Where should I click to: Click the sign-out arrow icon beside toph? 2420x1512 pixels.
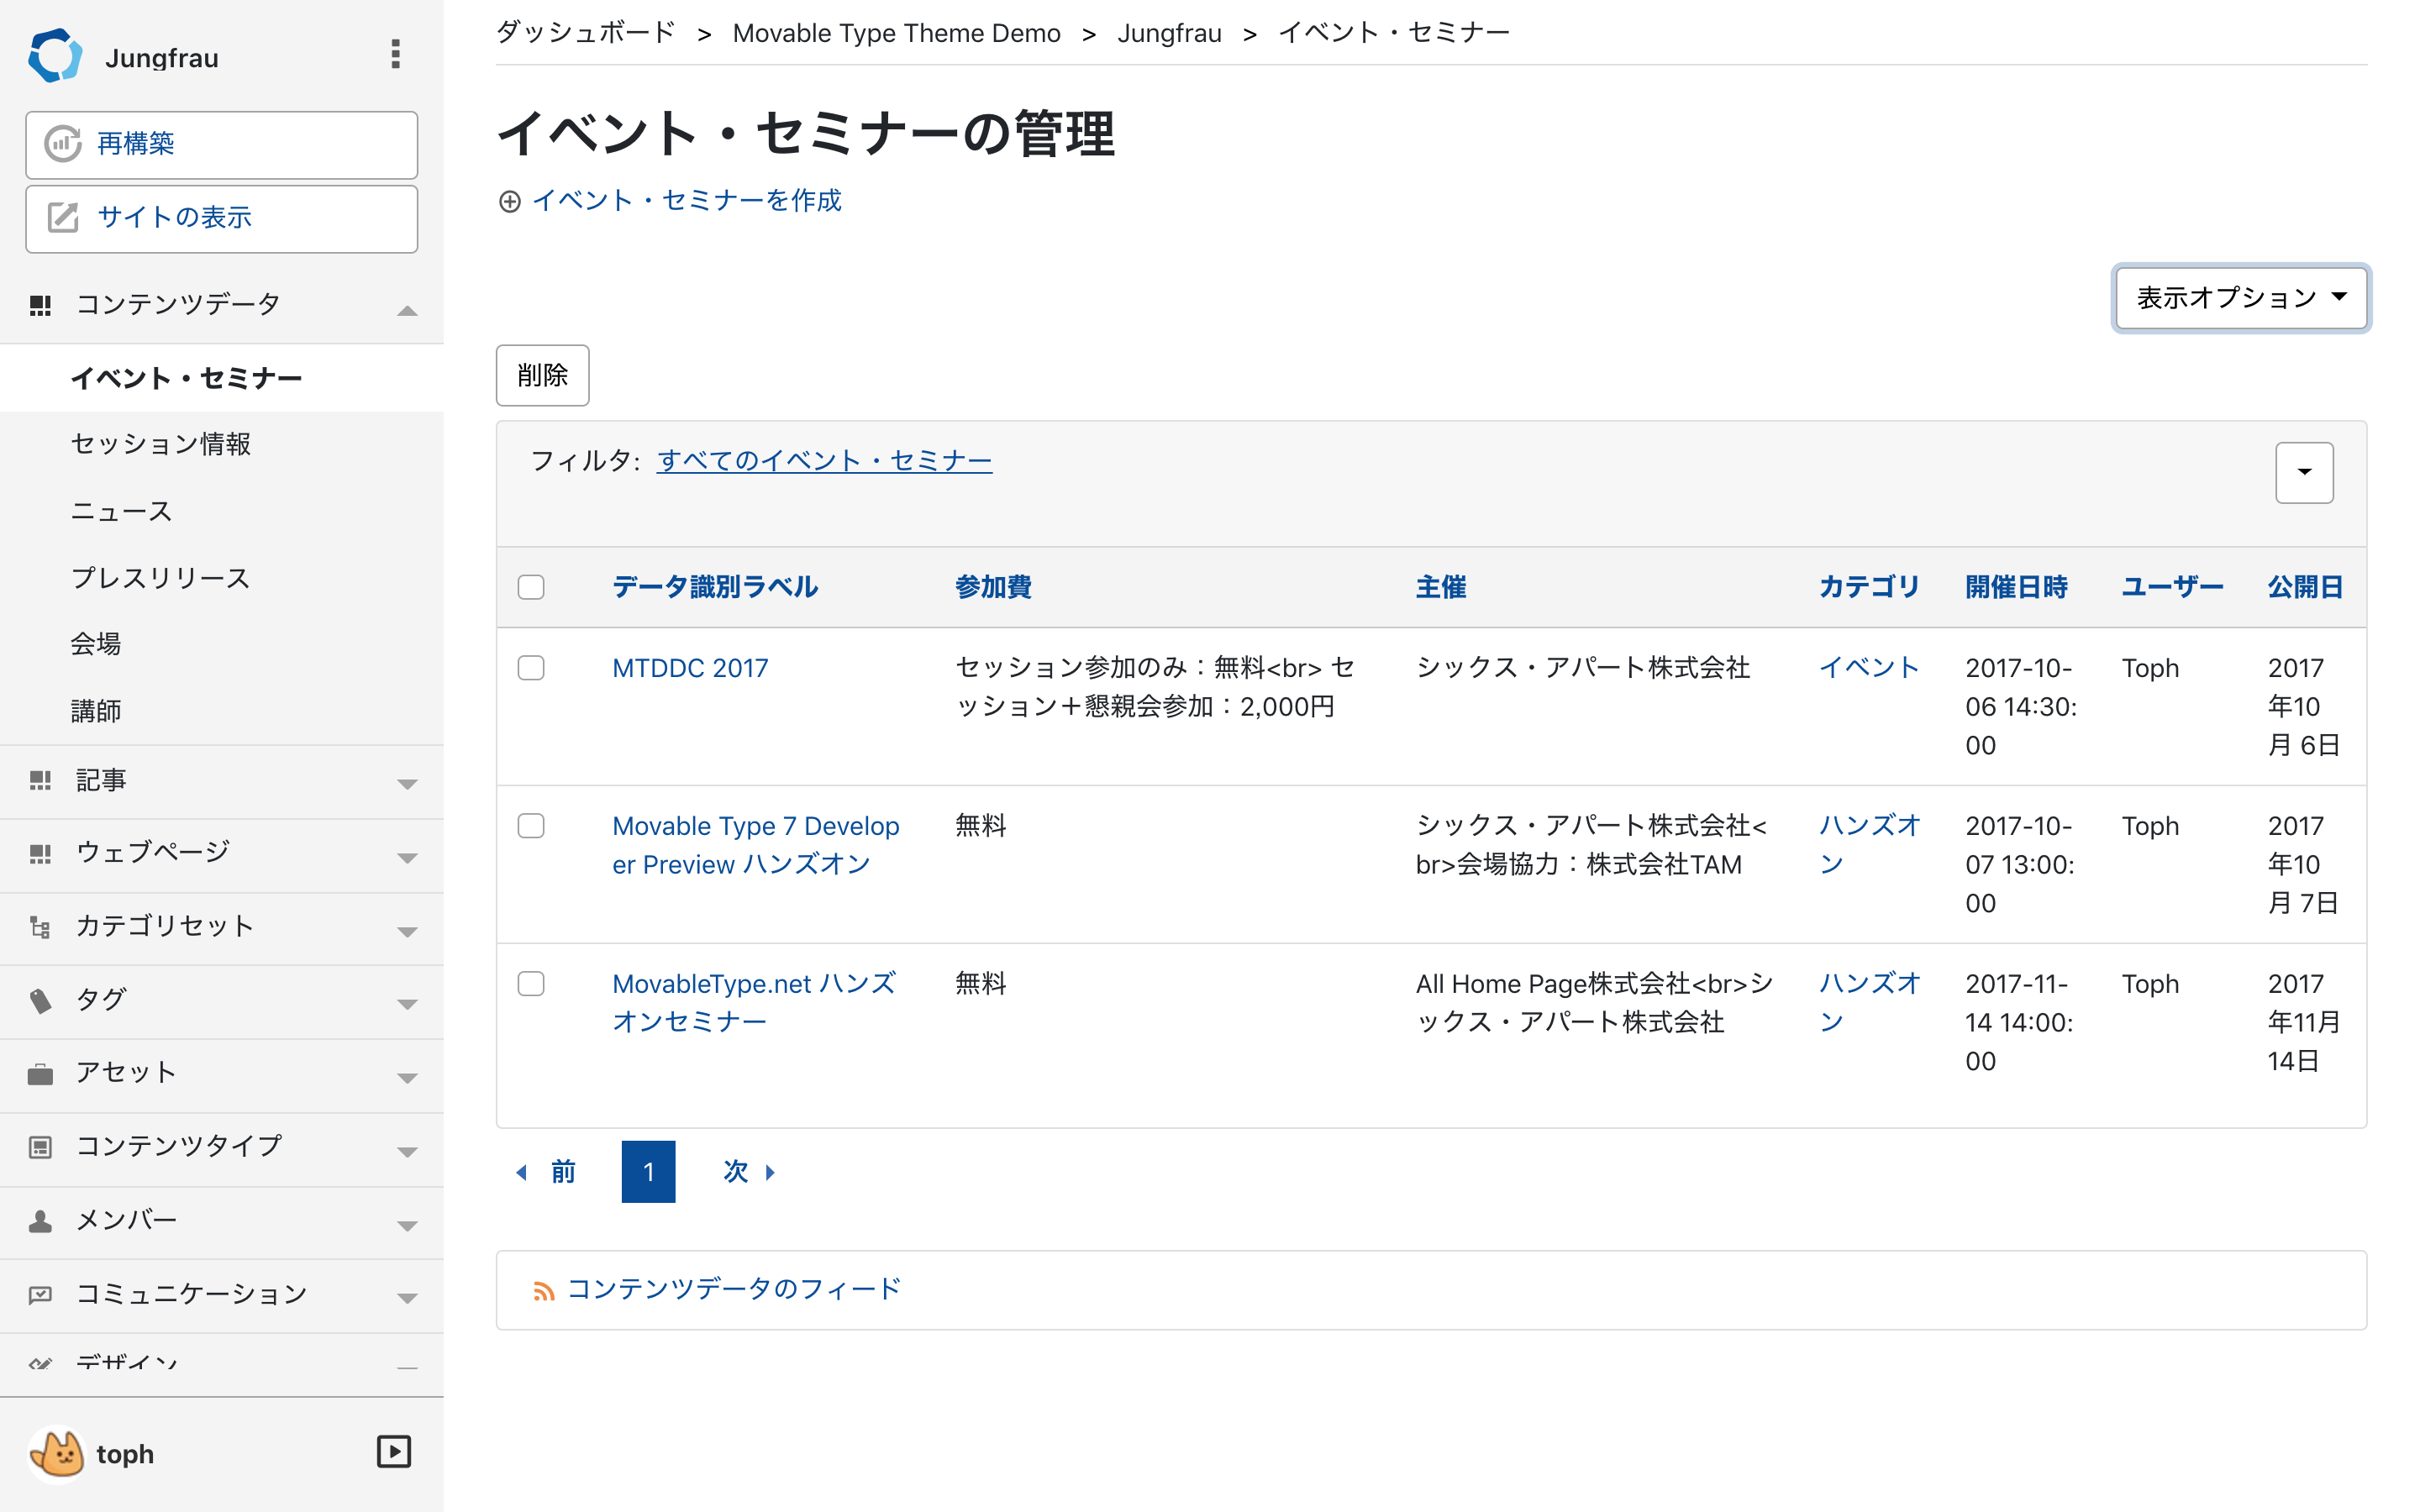point(393,1451)
